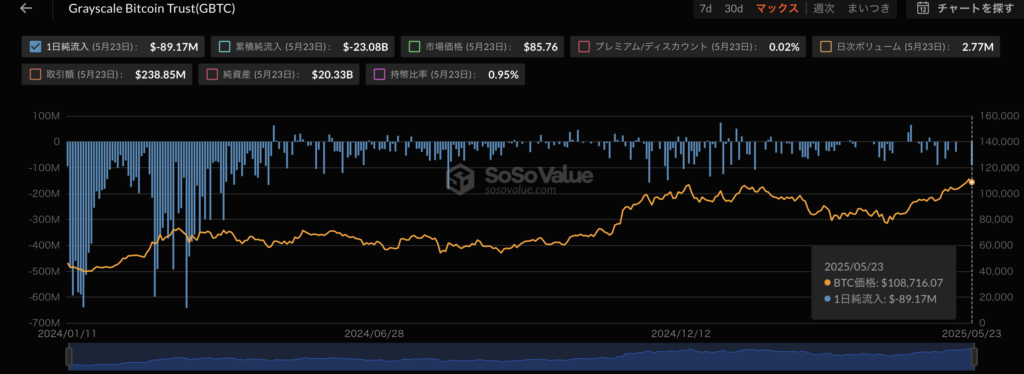
Task: Grab the right handle of range slider
Action: point(973,357)
